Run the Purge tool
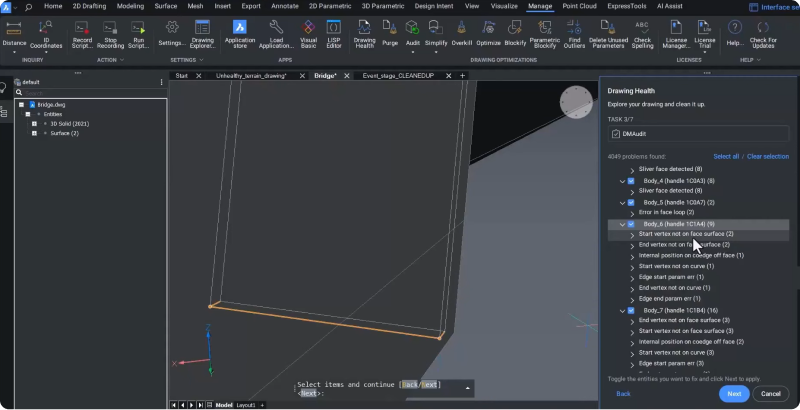Image resolution: width=800 pixels, height=410 pixels. pyautogui.click(x=390, y=29)
